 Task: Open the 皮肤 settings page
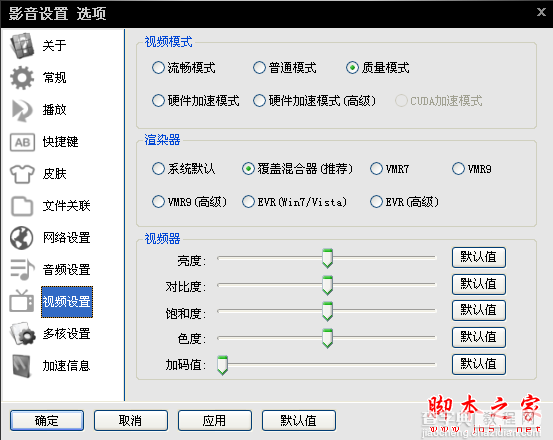click(x=54, y=174)
